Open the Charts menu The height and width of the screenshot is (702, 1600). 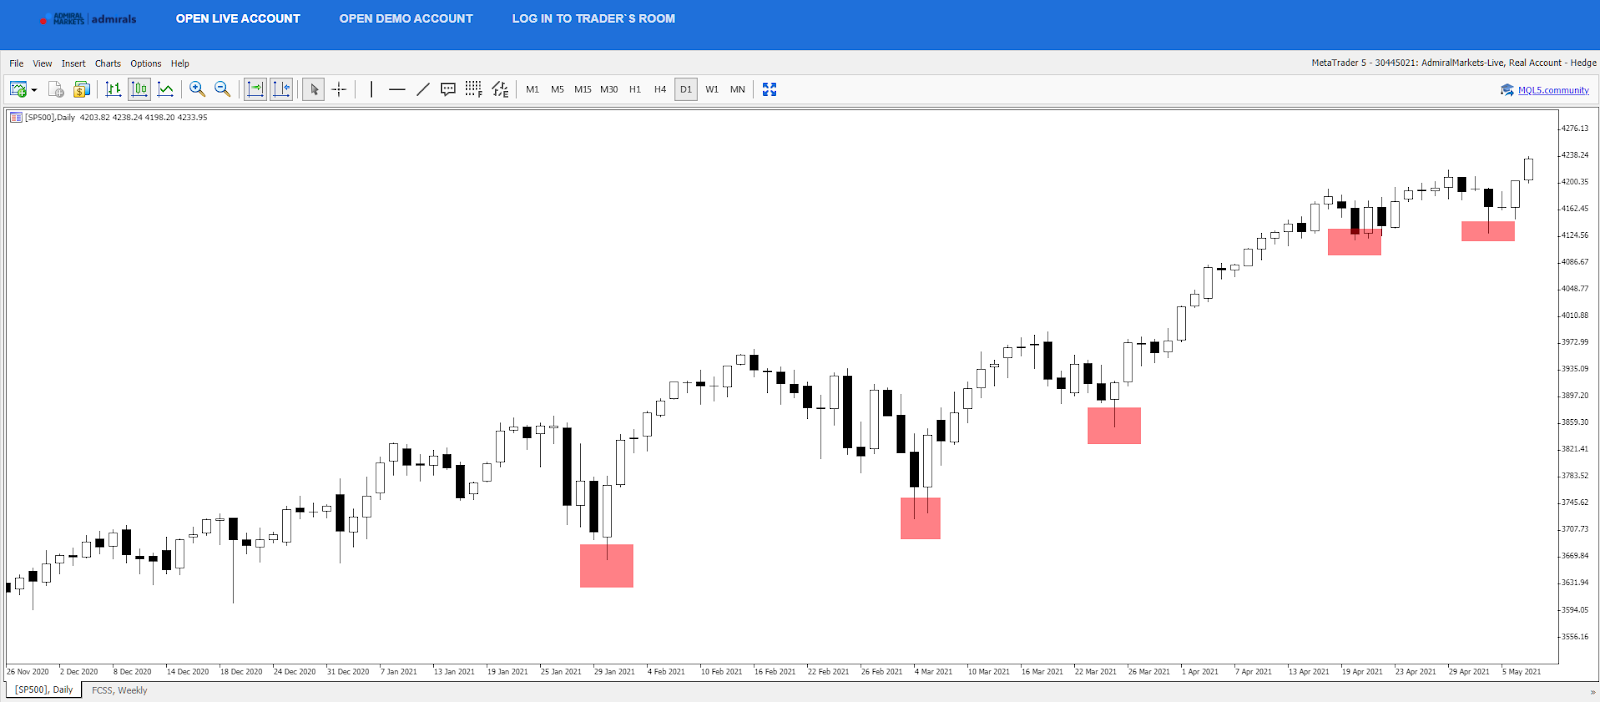pyautogui.click(x=108, y=63)
